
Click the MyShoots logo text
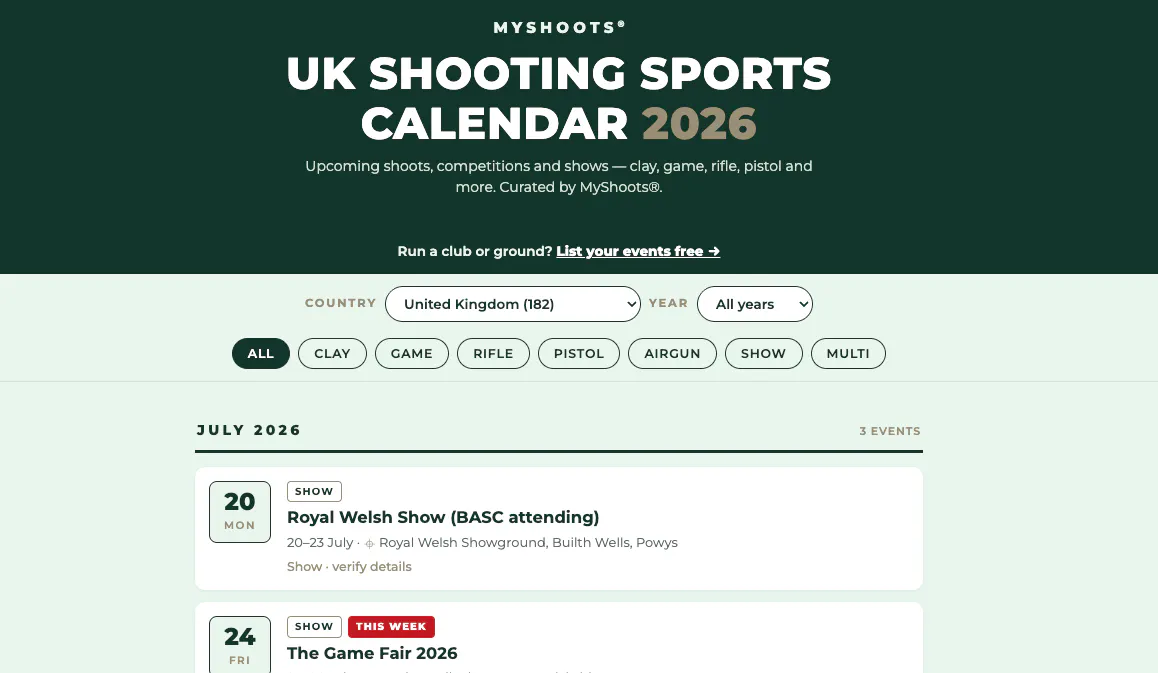pyautogui.click(x=559, y=27)
